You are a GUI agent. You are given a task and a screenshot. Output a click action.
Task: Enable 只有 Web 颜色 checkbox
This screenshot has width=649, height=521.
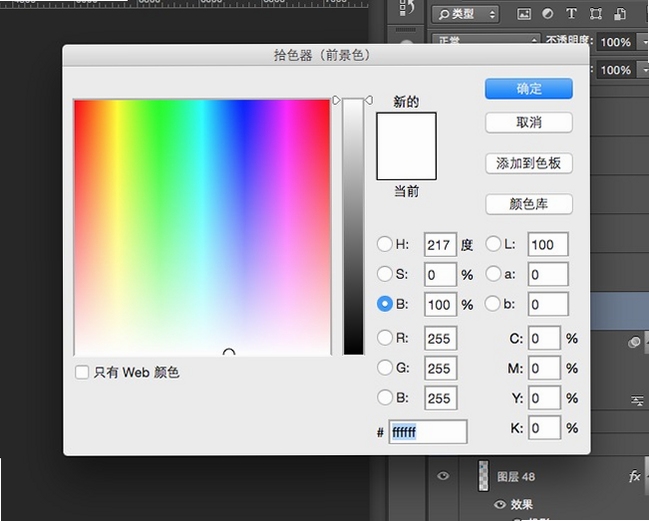coord(82,372)
